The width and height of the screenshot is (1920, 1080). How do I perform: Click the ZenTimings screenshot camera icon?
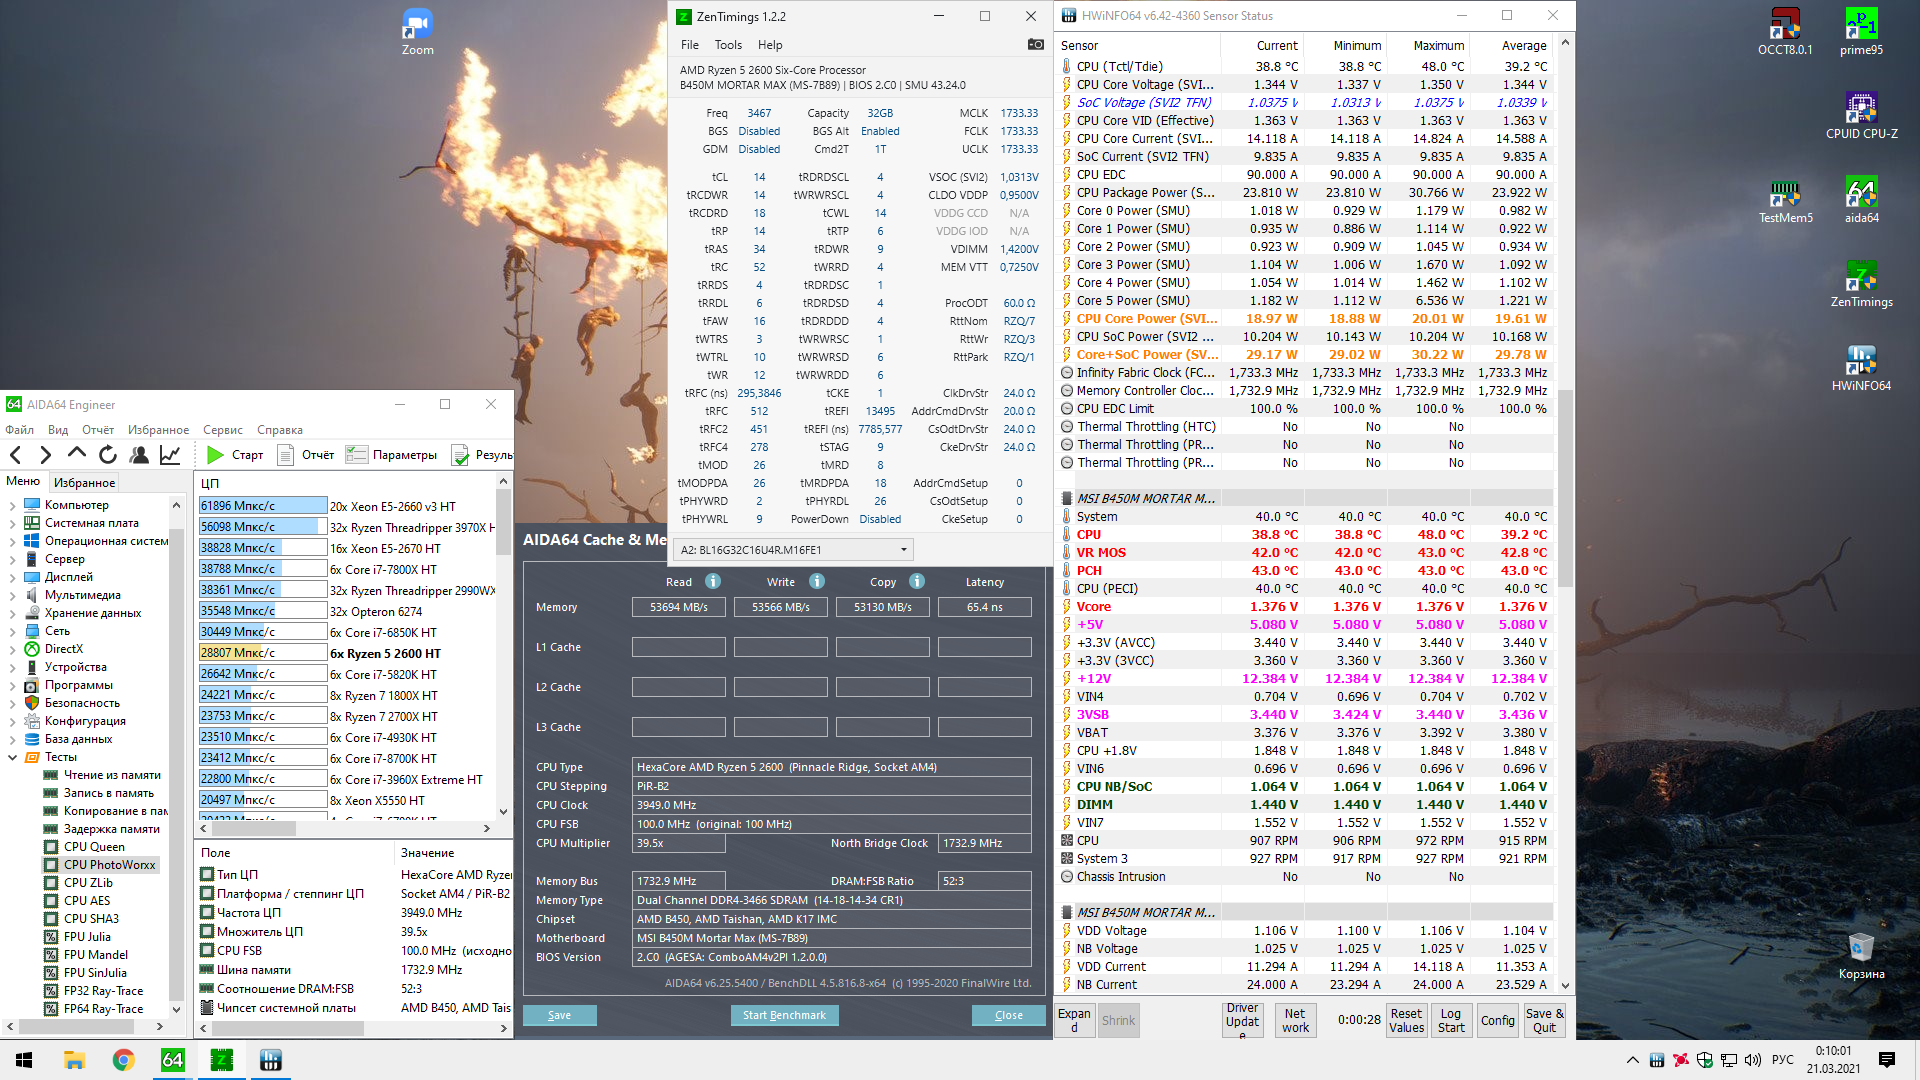(x=1035, y=44)
